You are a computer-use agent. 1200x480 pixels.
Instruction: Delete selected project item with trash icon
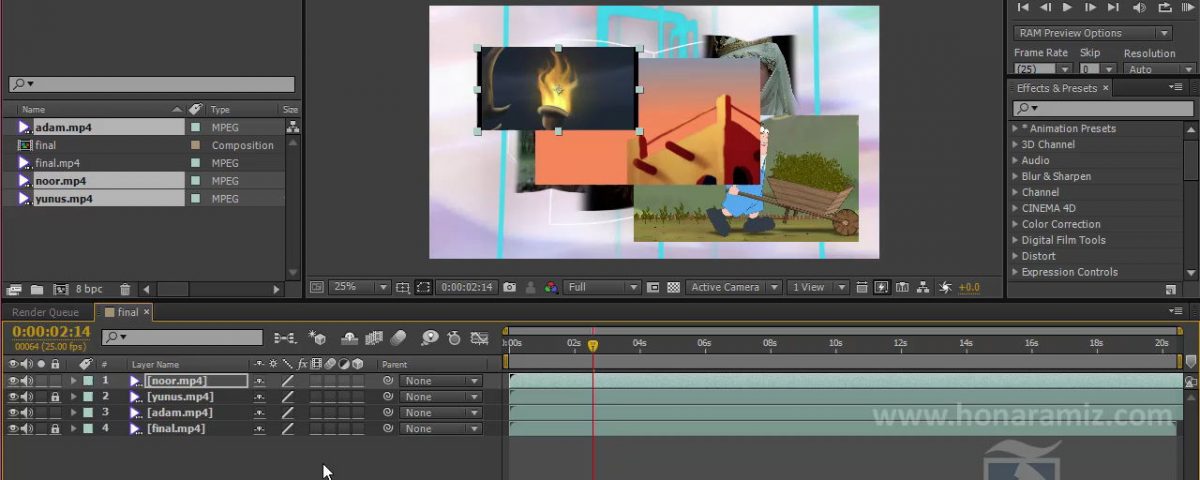(x=124, y=289)
